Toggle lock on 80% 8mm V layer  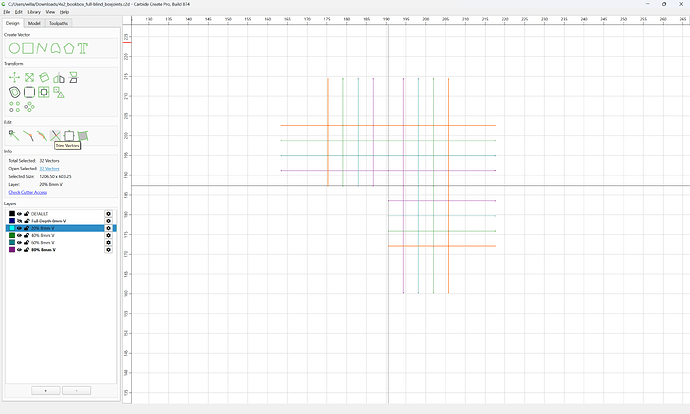click(26, 250)
